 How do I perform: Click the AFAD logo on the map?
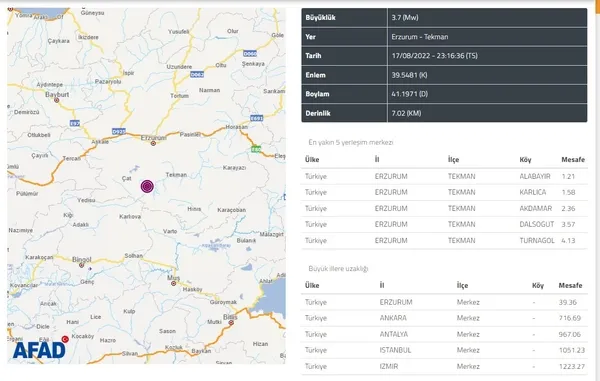[40, 348]
